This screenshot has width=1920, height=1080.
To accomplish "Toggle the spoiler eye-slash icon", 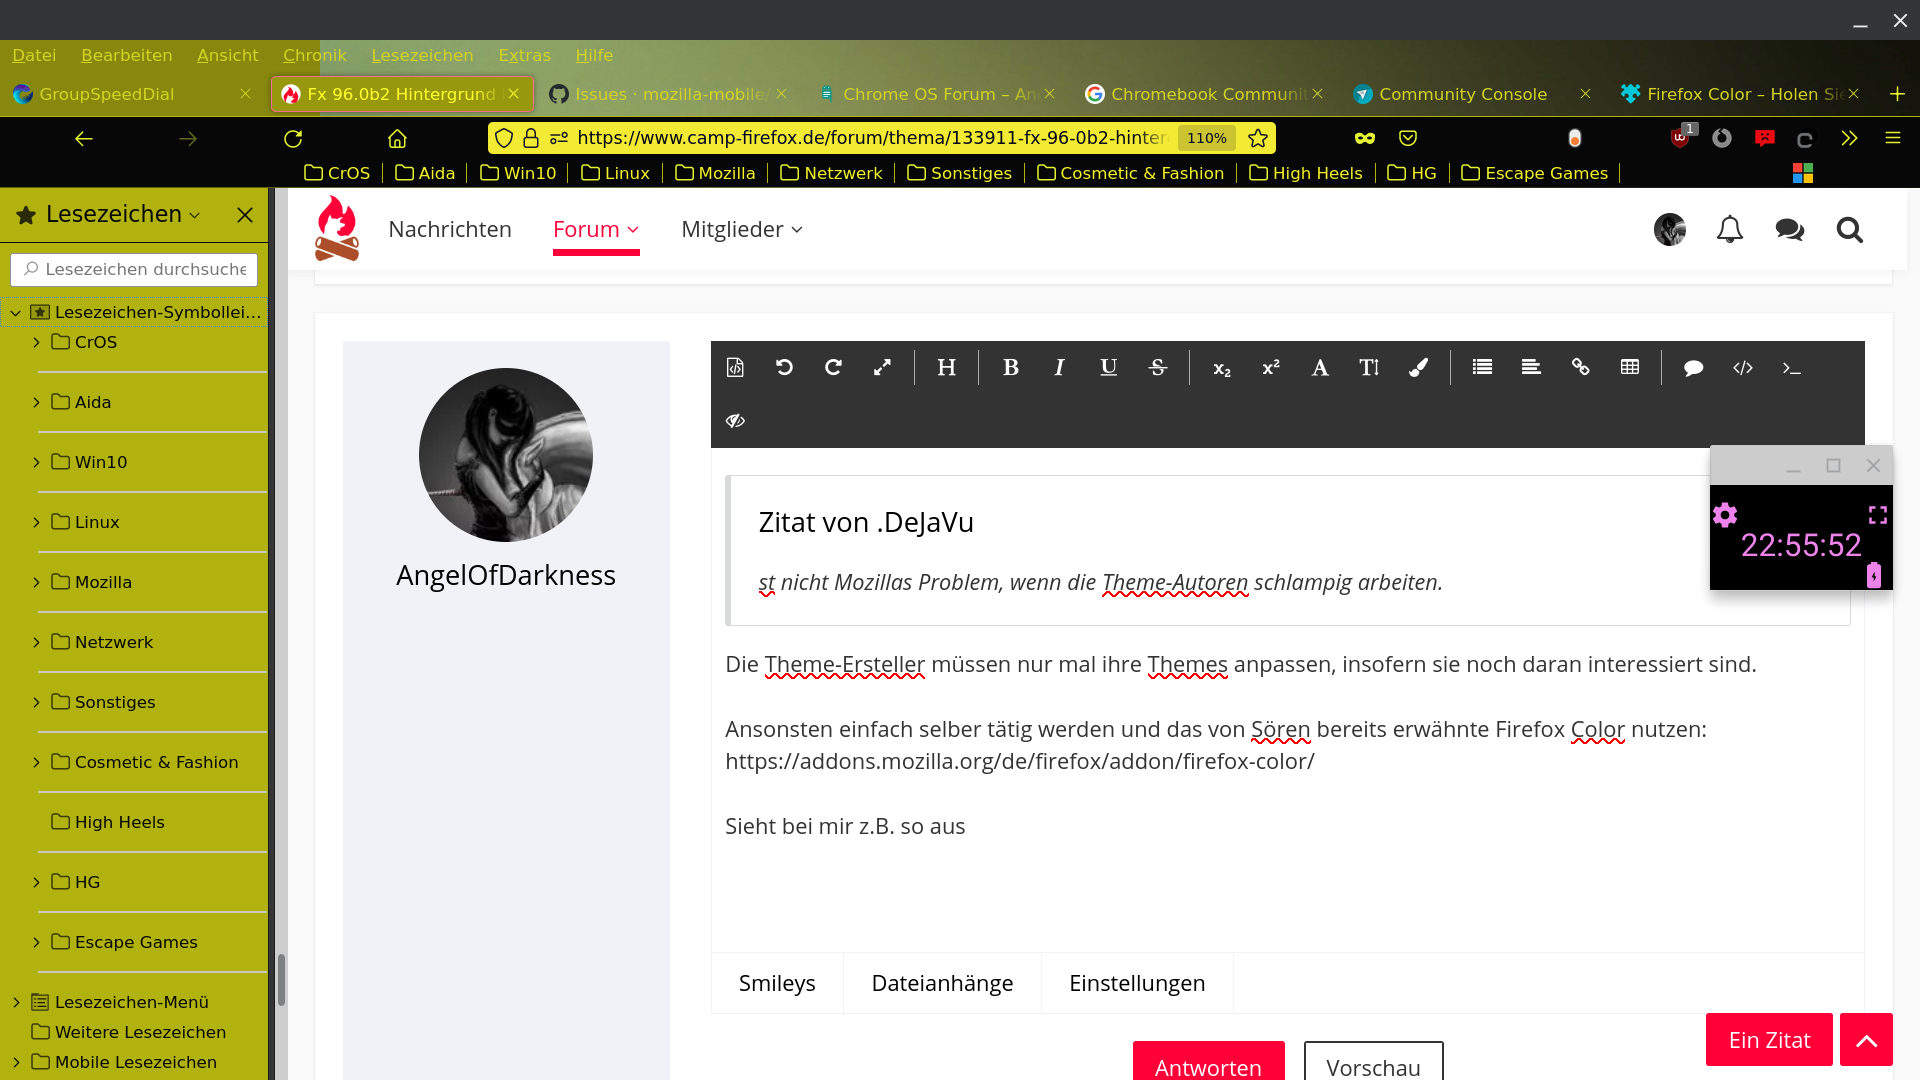I will click(x=735, y=421).
